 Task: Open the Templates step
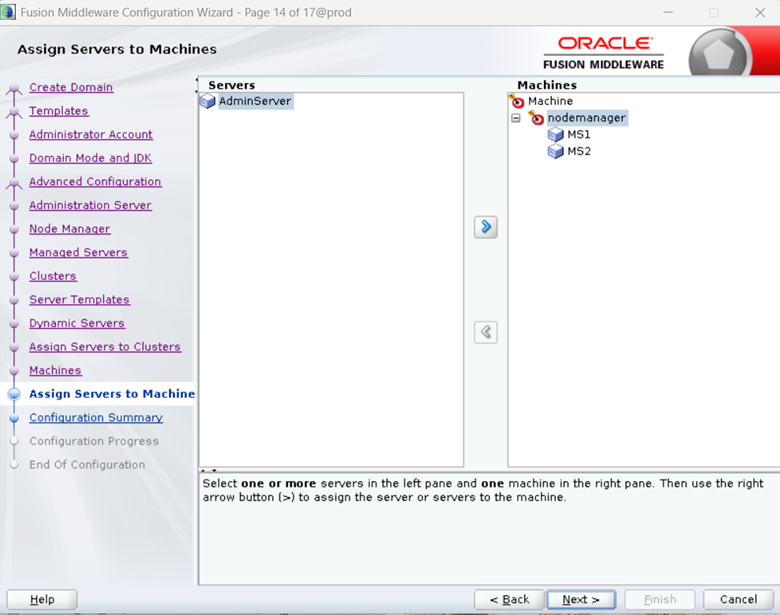pos(59,111)
